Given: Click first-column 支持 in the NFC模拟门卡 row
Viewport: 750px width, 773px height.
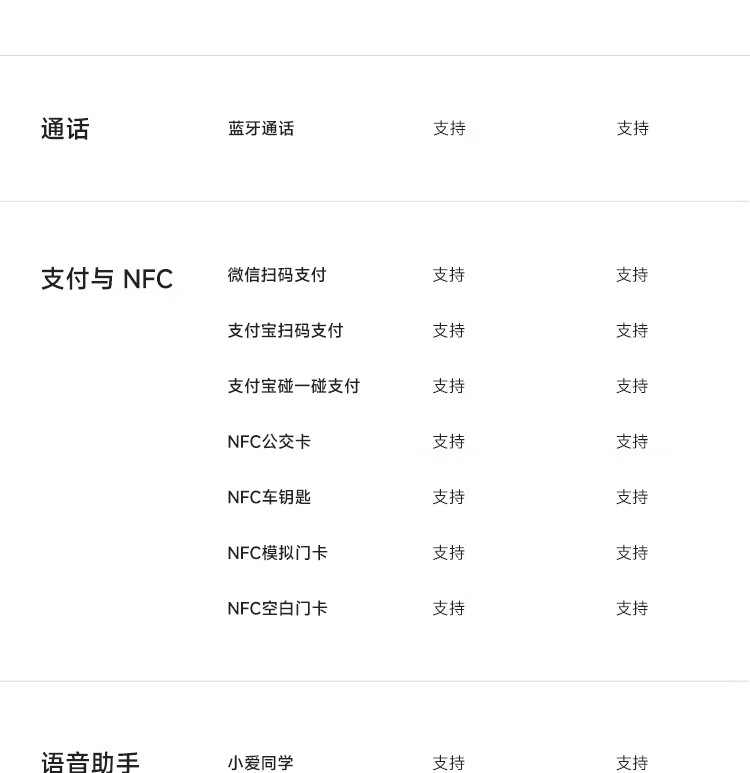Looking at the screenshot, I should (448, 553).
